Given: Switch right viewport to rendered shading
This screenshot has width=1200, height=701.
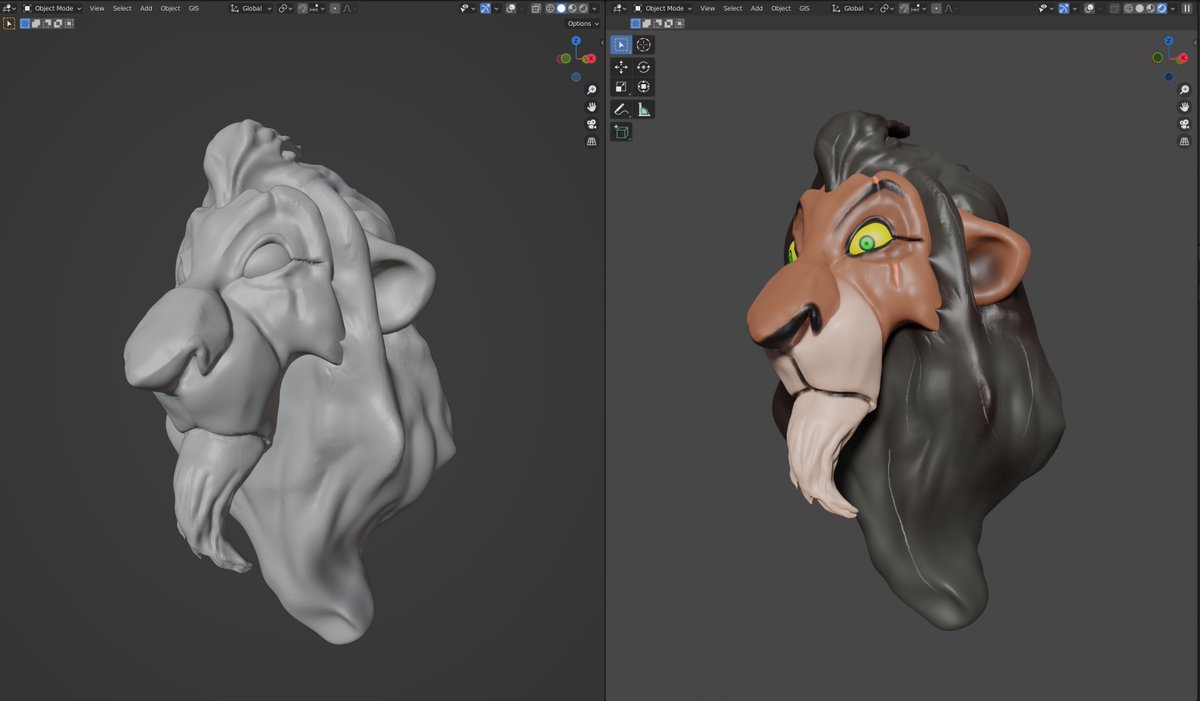Looking at the screenshot, I should 1162,8.
